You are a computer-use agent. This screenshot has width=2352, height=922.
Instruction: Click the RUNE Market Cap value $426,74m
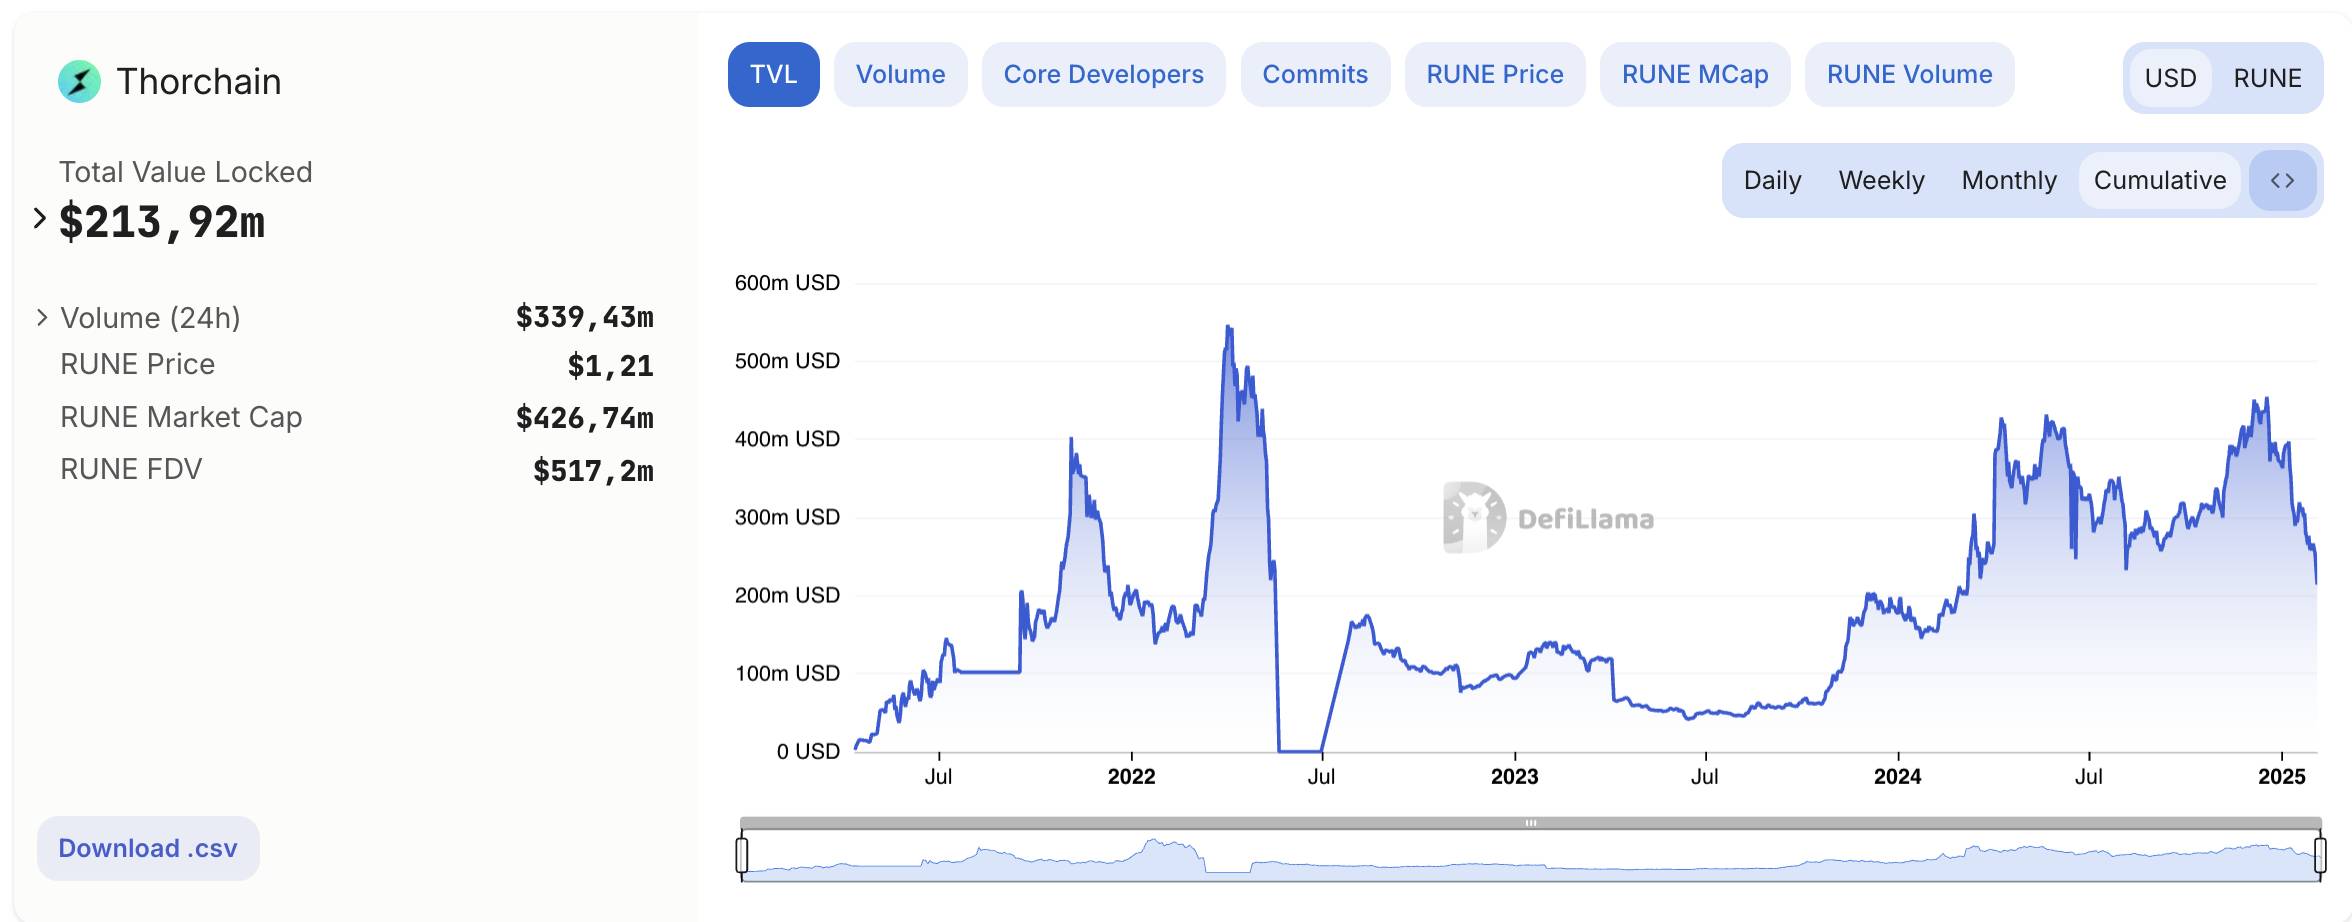point(585,418)
